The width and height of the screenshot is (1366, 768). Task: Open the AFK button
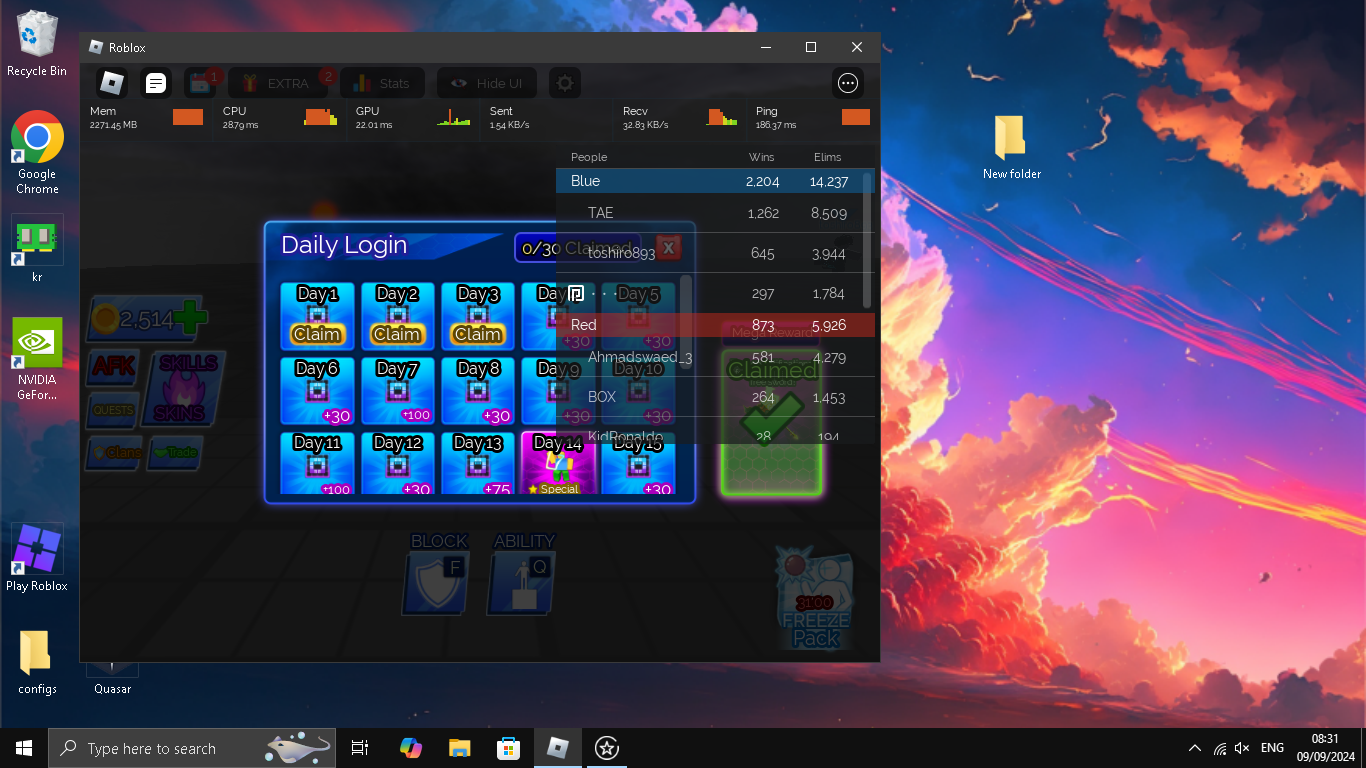click(113, 367)
